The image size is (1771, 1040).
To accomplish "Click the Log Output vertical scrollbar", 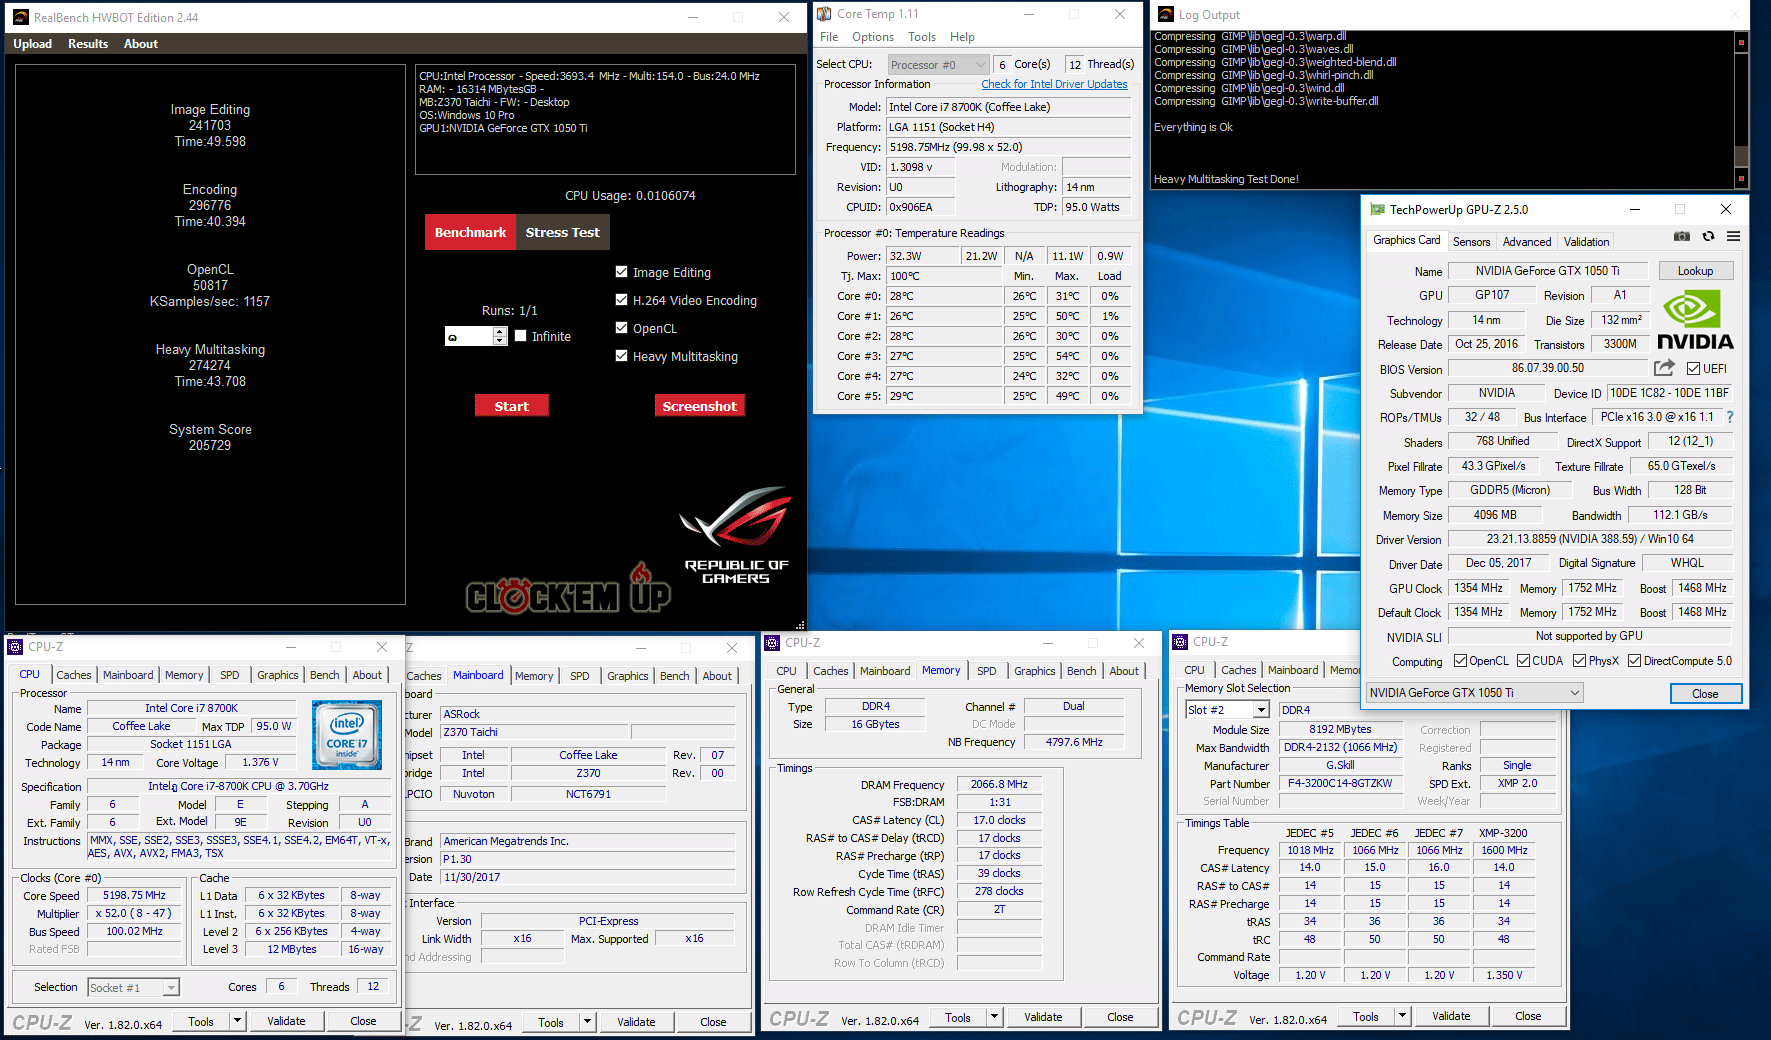I will pyautogui.click(x=1741, y=110).
